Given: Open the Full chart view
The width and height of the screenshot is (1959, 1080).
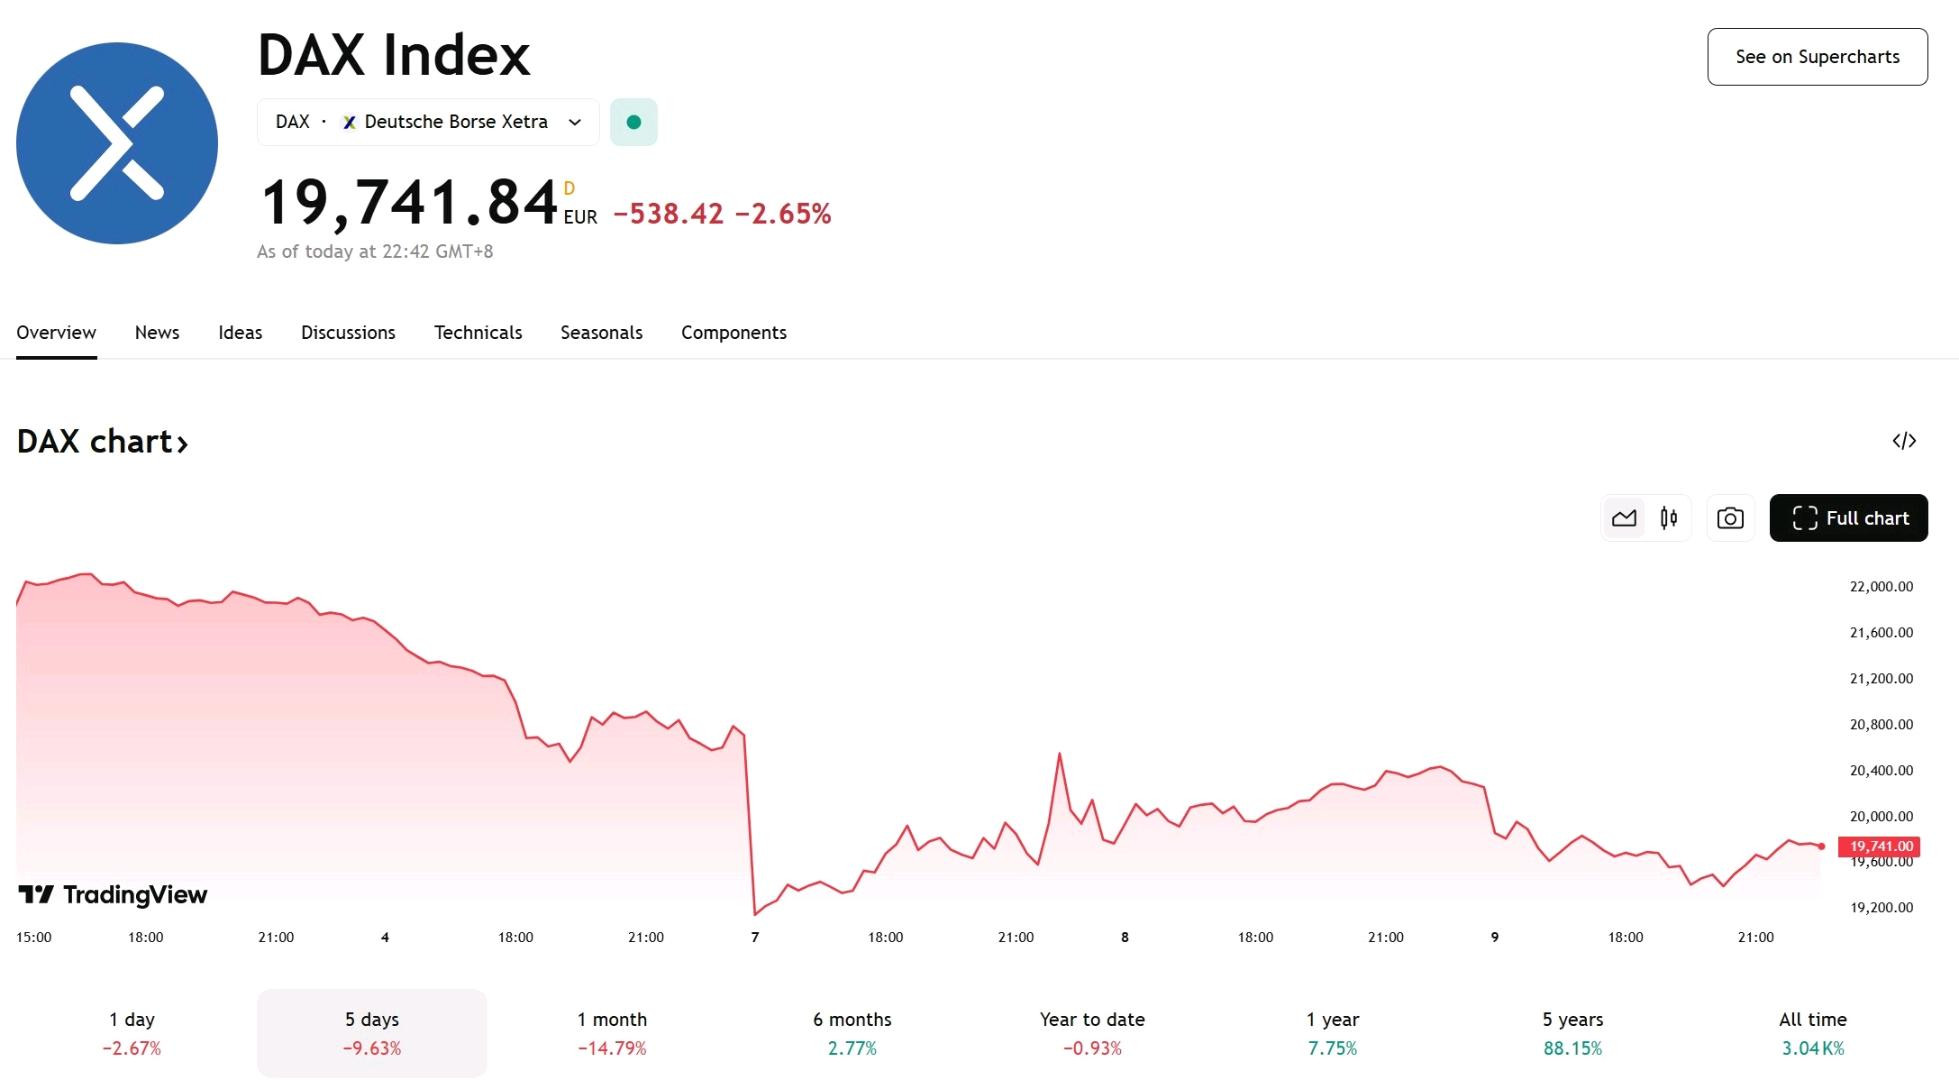Looking at the screenshot, I should pos(1848,518).
